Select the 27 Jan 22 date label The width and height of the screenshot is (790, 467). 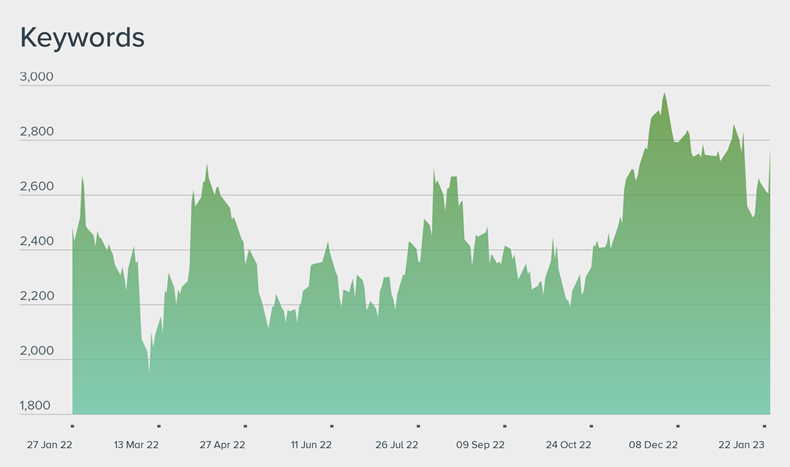coord(50,444)
